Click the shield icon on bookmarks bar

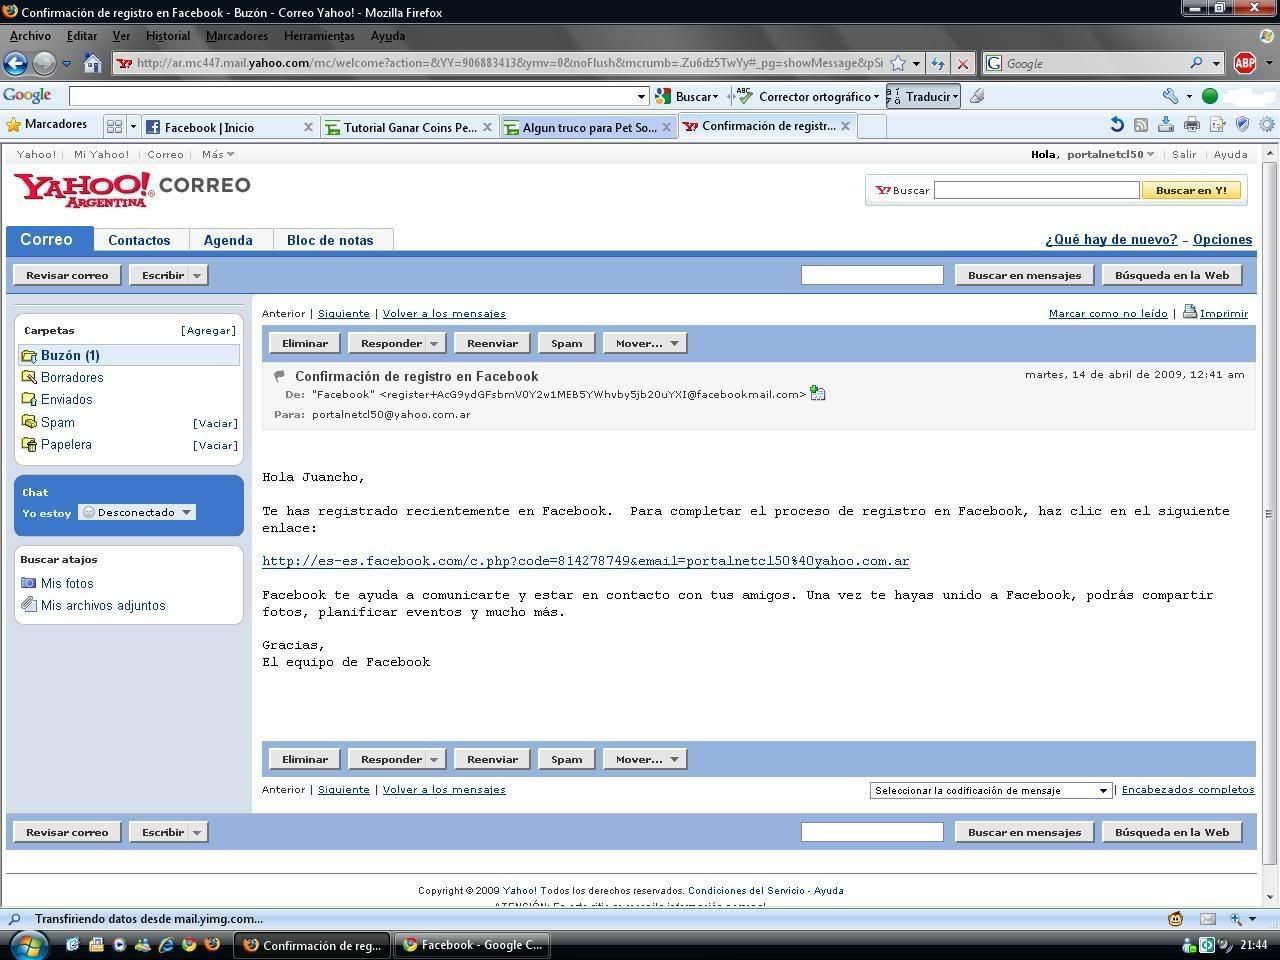pos(1242,125)
